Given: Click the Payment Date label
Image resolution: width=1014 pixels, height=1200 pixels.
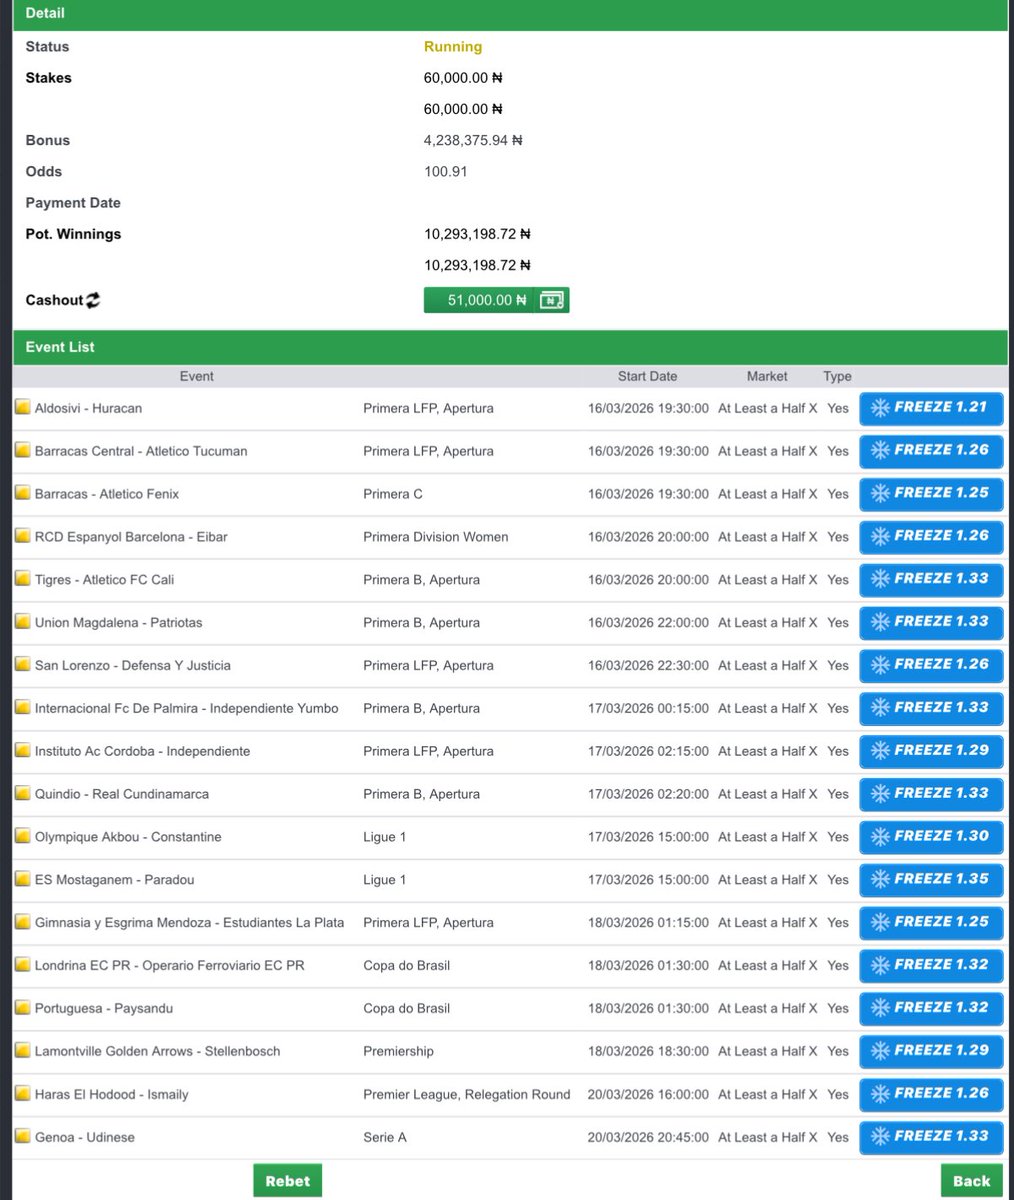Looking at the screenshot, I should point(73,203).
